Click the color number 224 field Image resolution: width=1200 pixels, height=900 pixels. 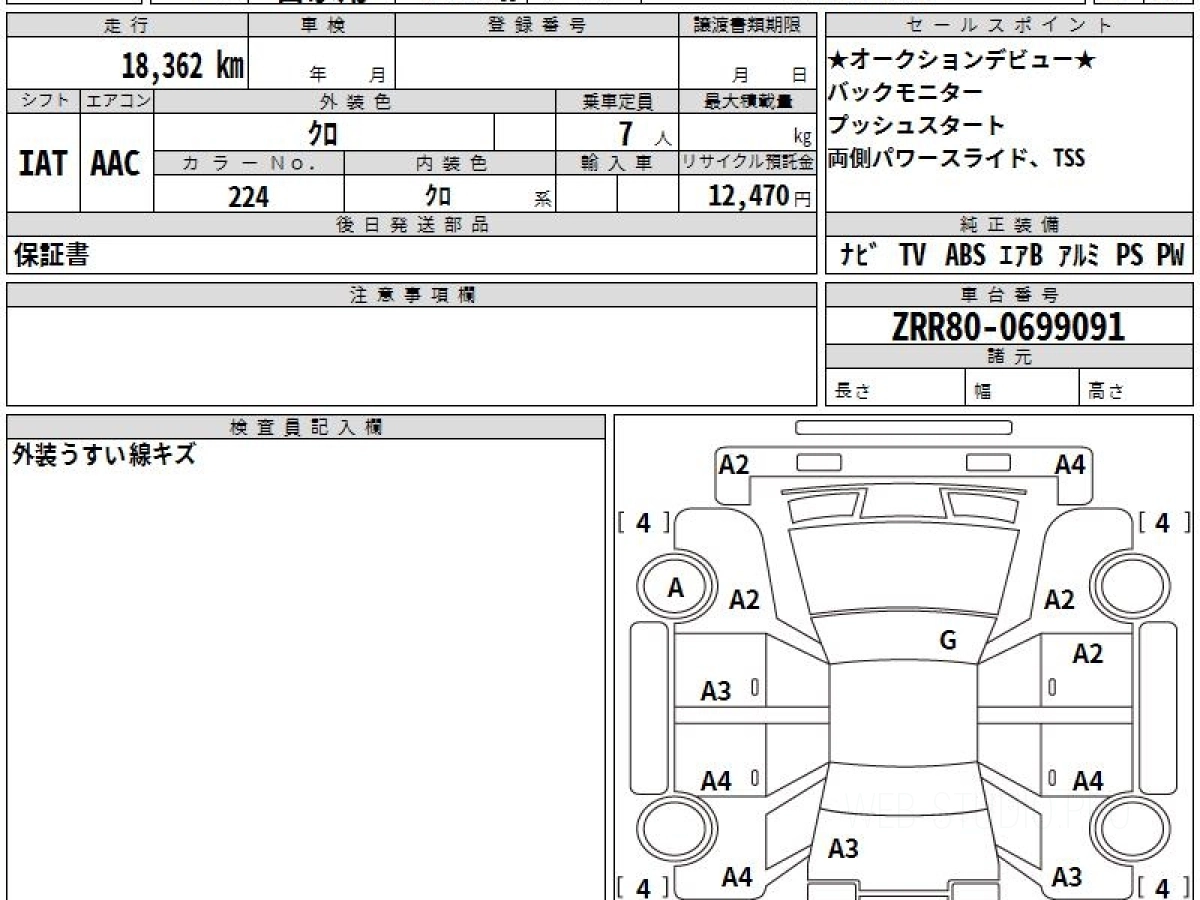coord(249,197)
